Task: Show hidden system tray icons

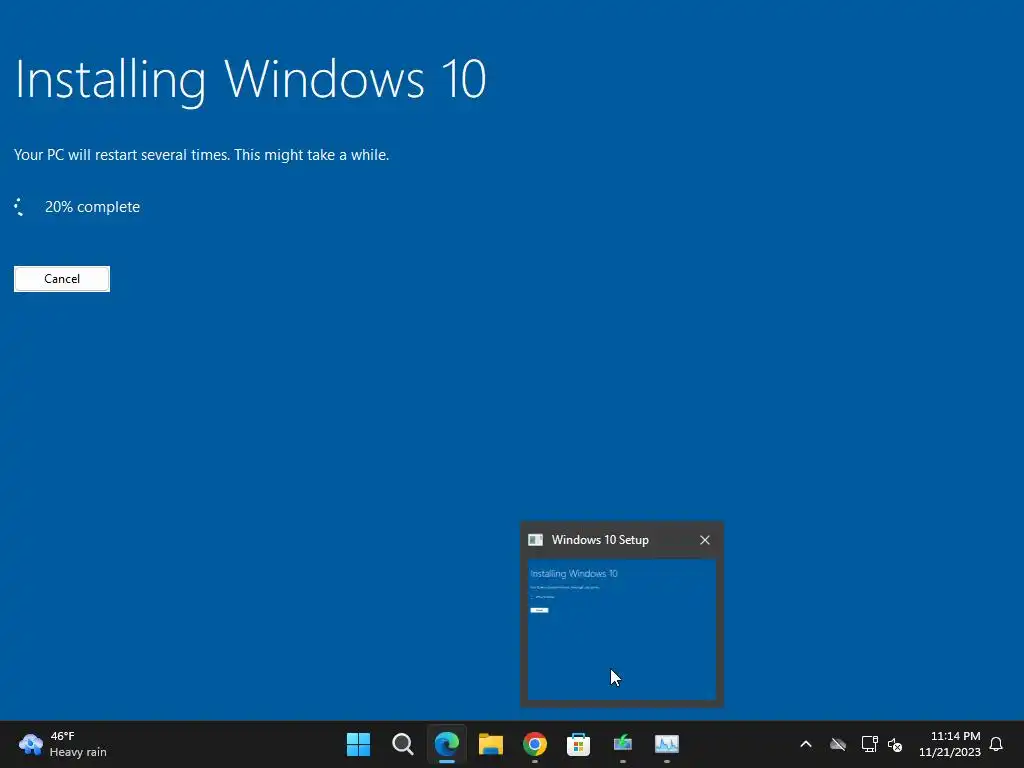Action: pos(806,744)
